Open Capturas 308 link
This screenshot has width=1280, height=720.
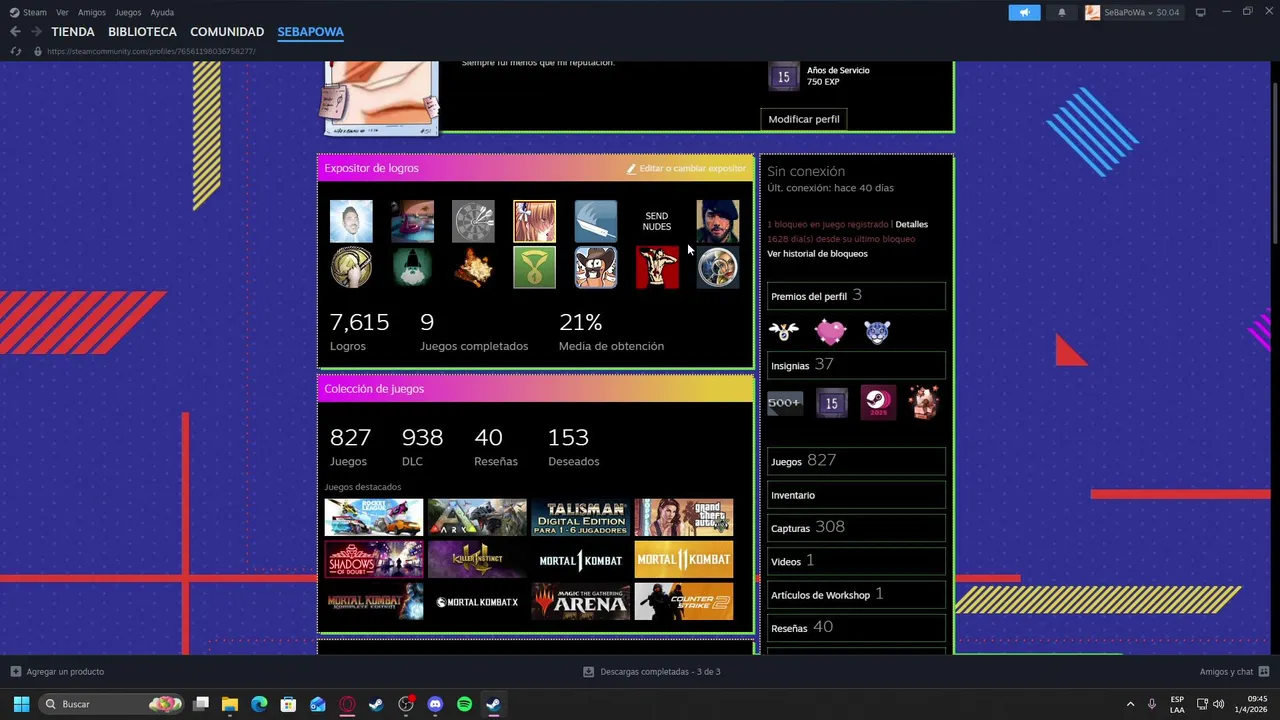coord(856,528)
